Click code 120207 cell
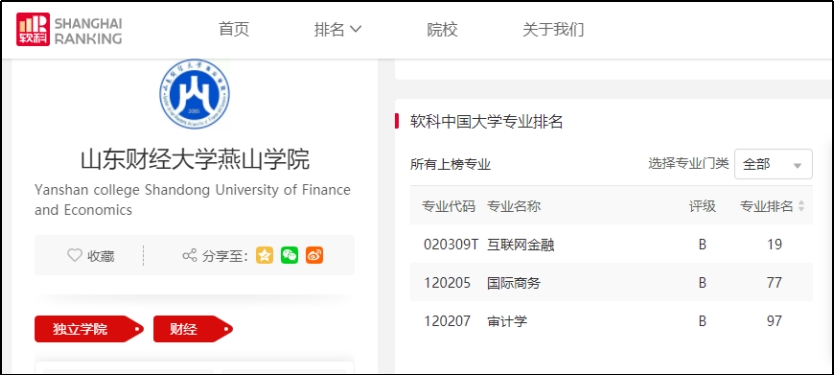Viewport: 834px width, 375px height. pos(447,321)
